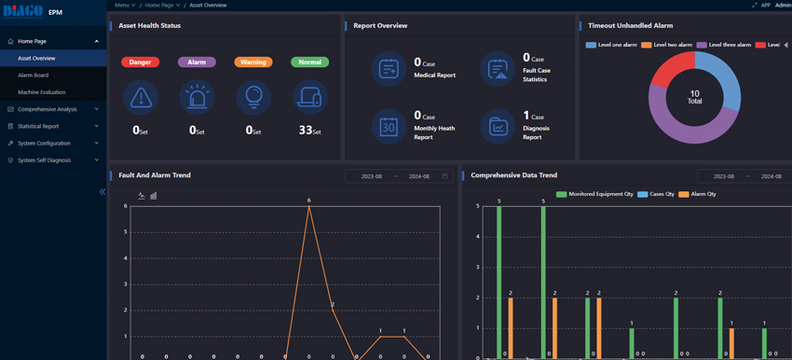Click the System Configuration wrench icon
Image resolution: width=792 pixels, height=360 pixels.
(x=11, y=143)
